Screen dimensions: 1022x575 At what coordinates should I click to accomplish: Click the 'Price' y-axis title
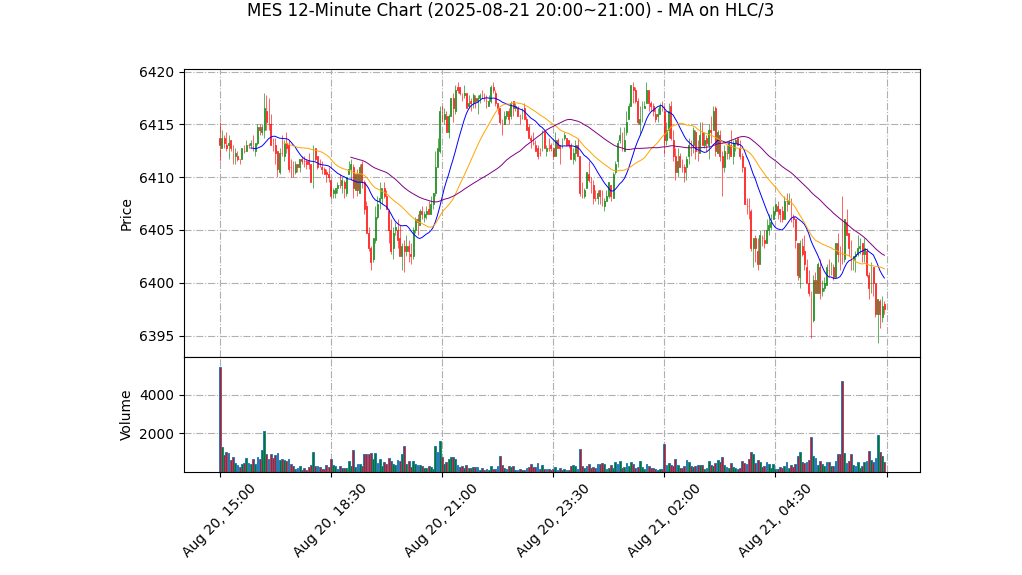(x=126, y=215)
